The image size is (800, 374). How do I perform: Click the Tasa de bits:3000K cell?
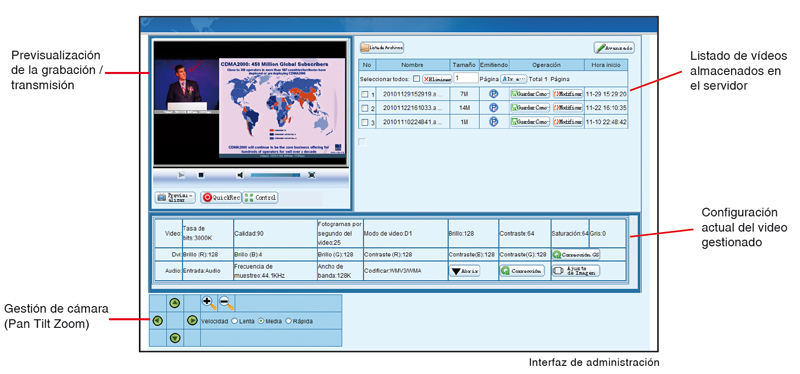coord(207,234)
